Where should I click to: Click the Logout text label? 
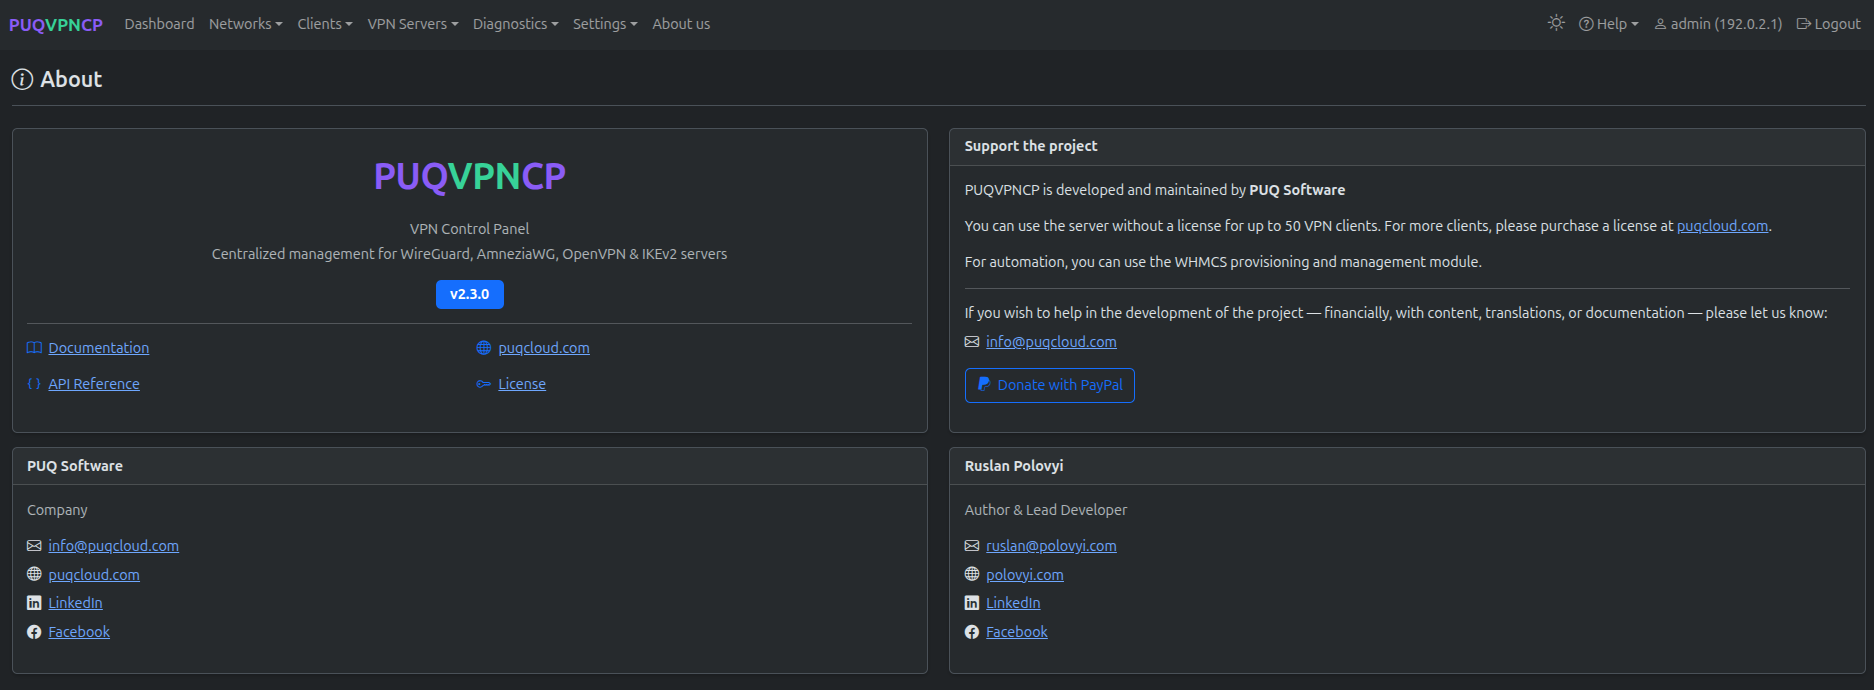pos(1838,24)
